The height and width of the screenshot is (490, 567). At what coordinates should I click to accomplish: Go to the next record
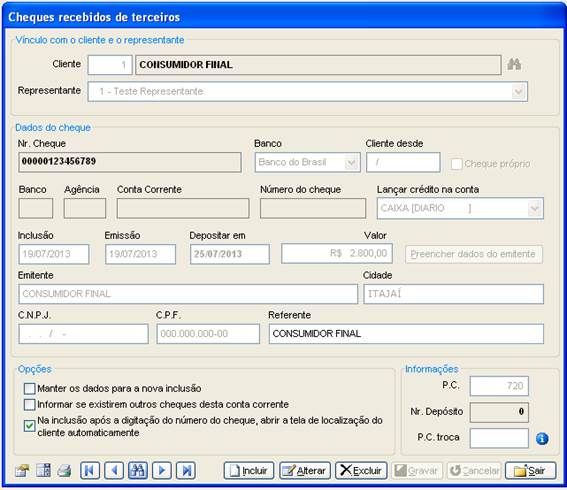point(162,470)
